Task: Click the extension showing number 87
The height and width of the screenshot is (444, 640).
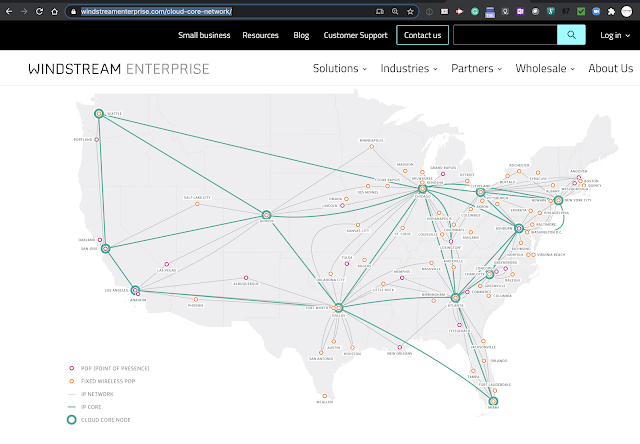Action: 566,11
